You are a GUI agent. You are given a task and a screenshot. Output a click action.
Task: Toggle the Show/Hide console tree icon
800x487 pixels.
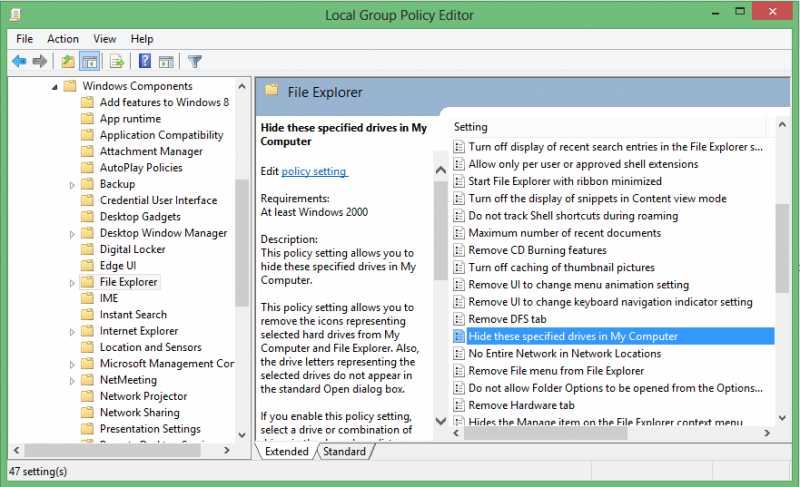pyautogui.click(x=90, y=62)
